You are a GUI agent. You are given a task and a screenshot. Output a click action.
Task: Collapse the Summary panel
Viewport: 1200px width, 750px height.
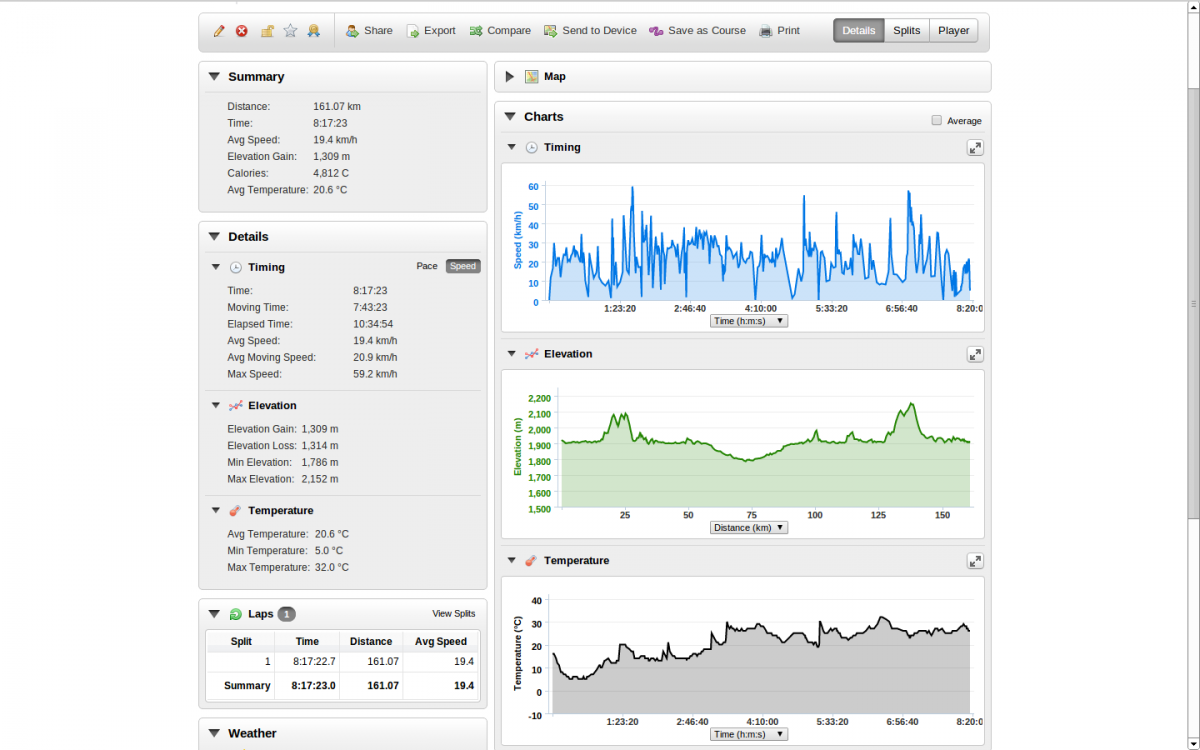coord(214,77)
